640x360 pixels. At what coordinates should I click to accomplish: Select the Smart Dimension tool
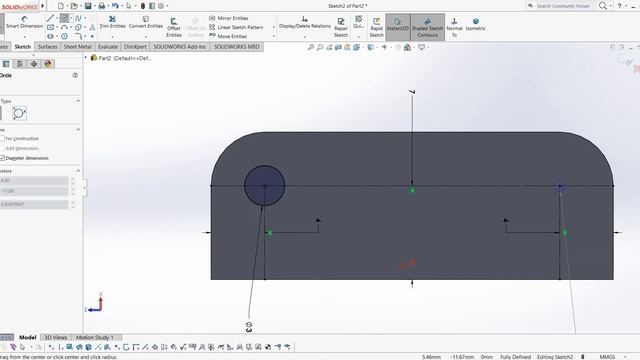(x=24, y=22)
